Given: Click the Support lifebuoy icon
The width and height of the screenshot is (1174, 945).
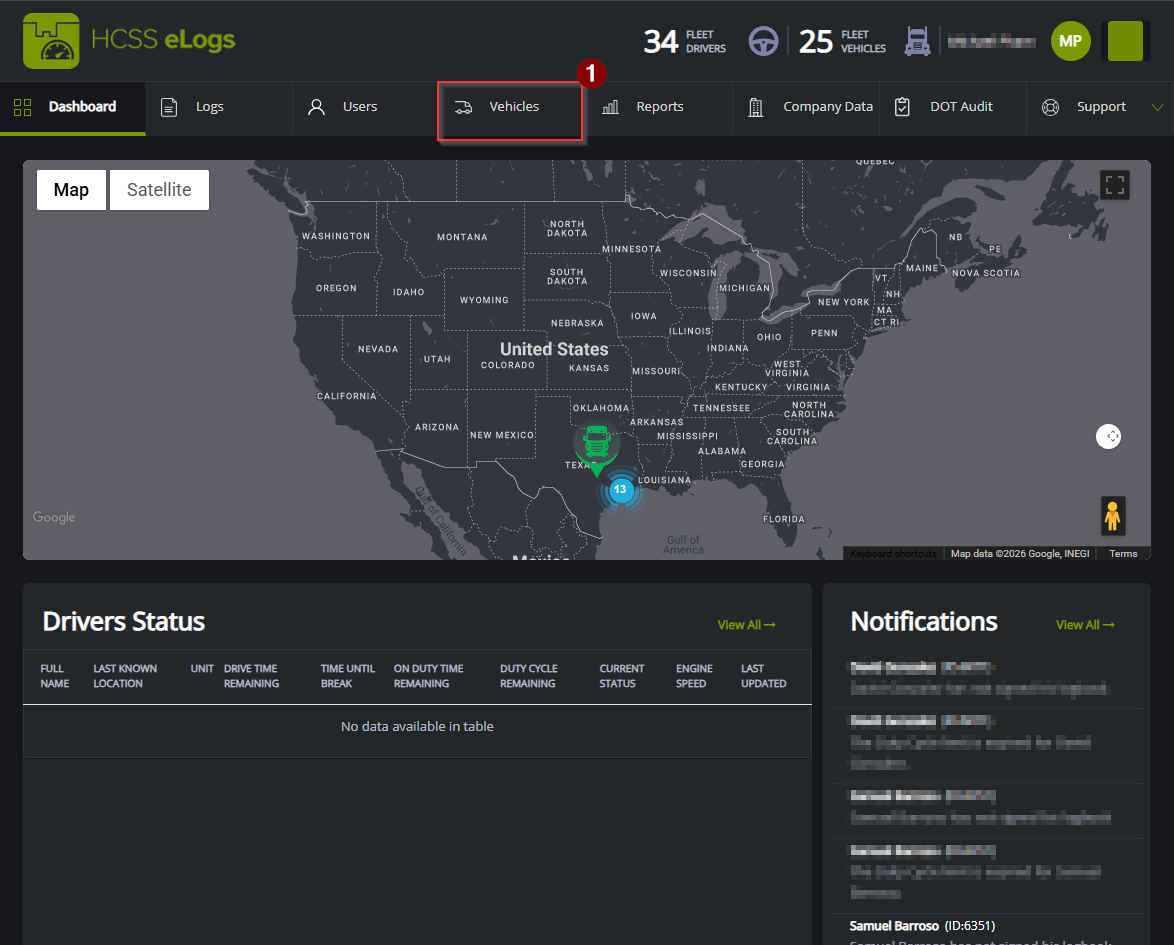Looking at the screenshot, I should pyautogui.click(x=1050, y=107).
